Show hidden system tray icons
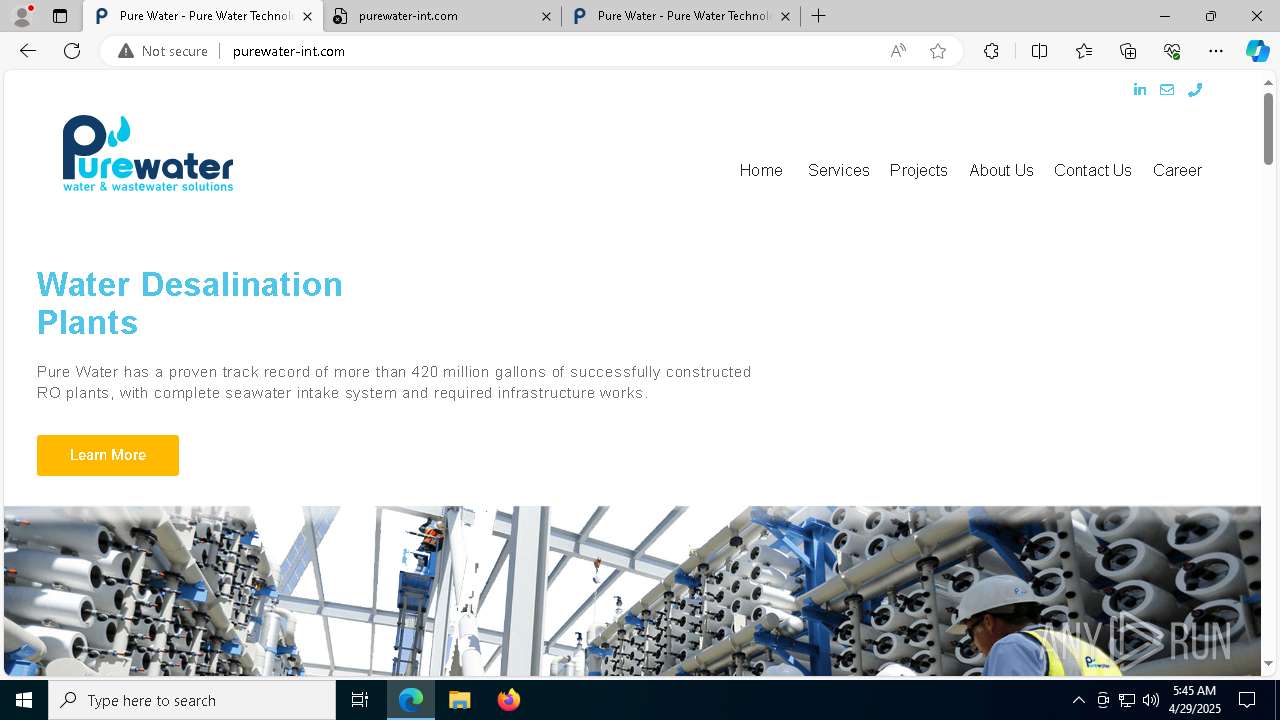Screen dimensions: 1280x720 [1078, 700]
